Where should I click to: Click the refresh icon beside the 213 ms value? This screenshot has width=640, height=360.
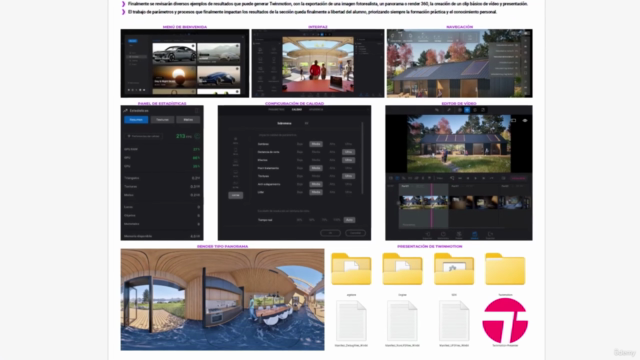(198, 136)
